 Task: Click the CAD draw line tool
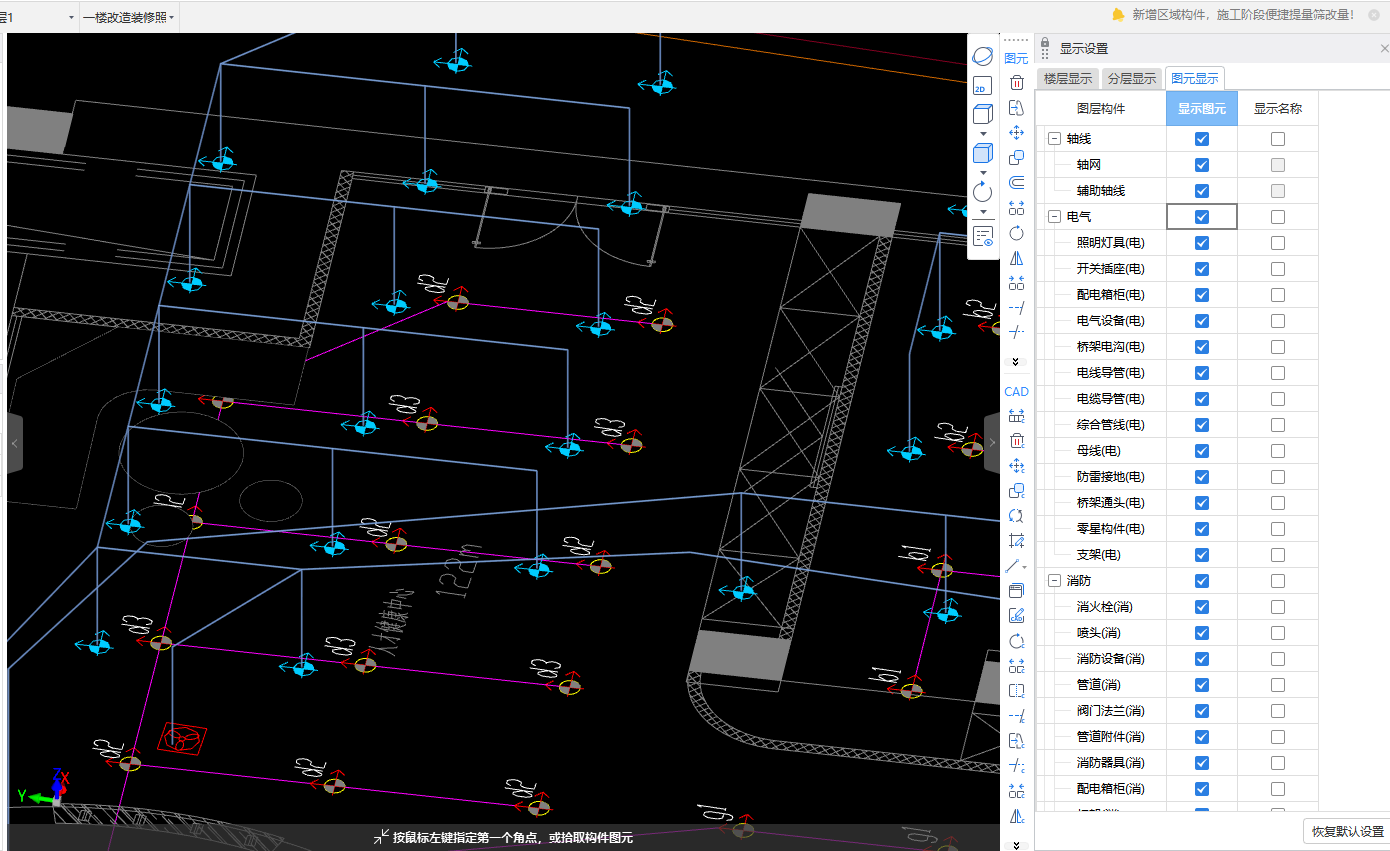[x=1013, y=566]
